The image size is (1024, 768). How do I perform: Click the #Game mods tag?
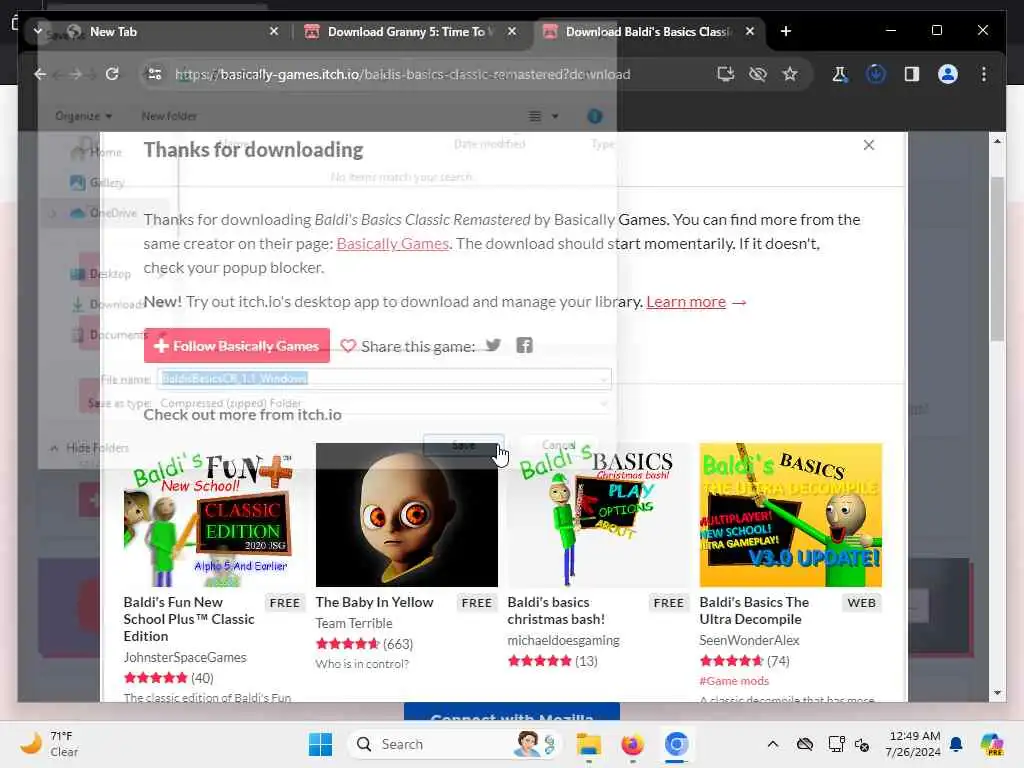(734, 681)
